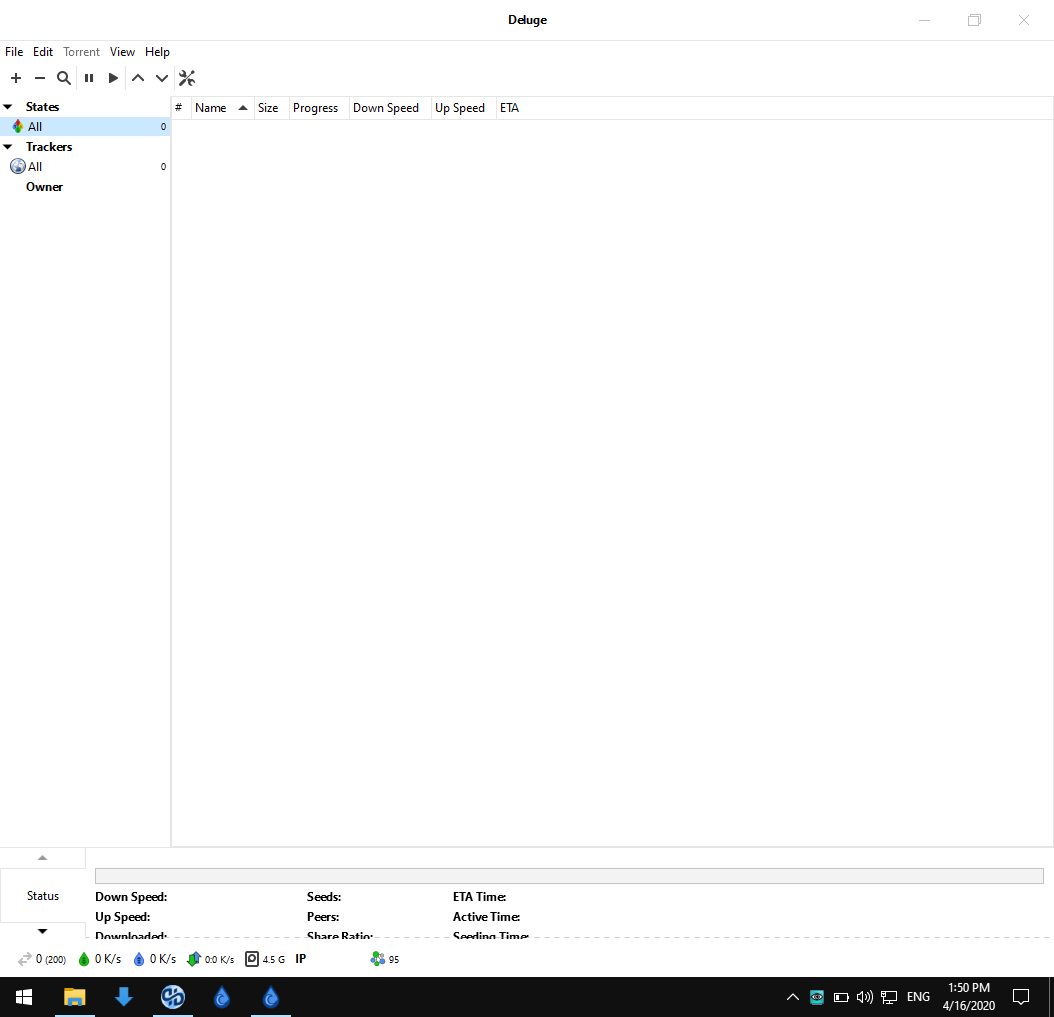Open the taskbar clock and date
This screenshot has width=1054, height=1017.
969,997
